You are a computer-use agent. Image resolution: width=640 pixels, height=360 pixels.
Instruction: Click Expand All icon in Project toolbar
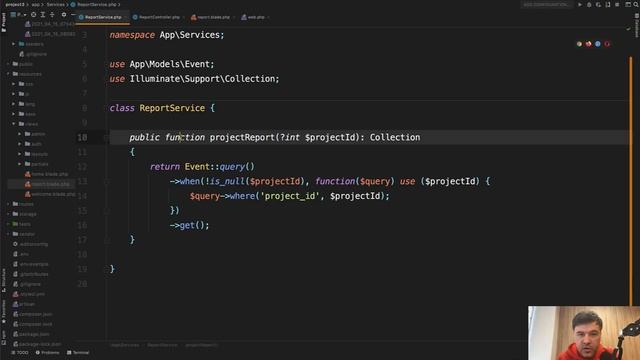[43, 15]
